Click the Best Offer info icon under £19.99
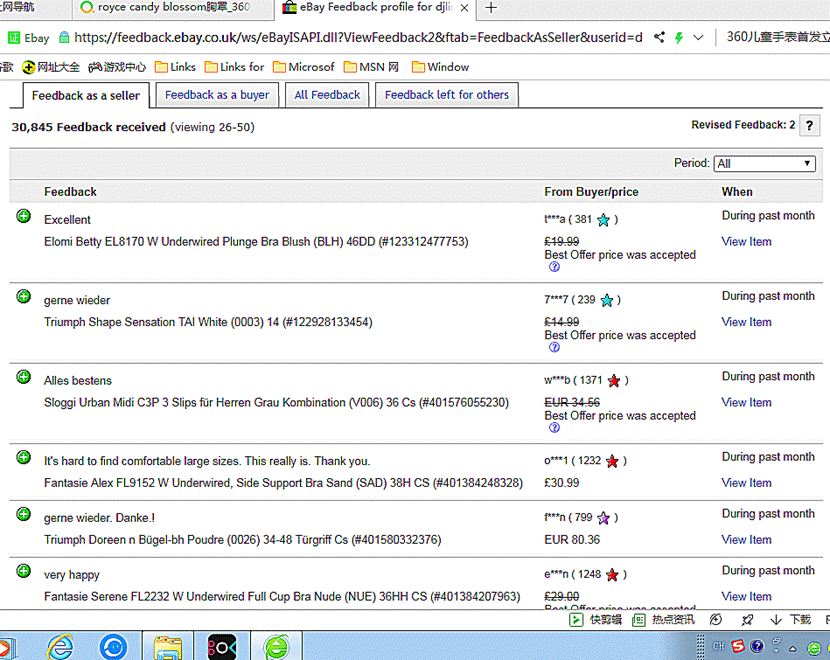The image size is (830, 660). click(x=554, y=268)
